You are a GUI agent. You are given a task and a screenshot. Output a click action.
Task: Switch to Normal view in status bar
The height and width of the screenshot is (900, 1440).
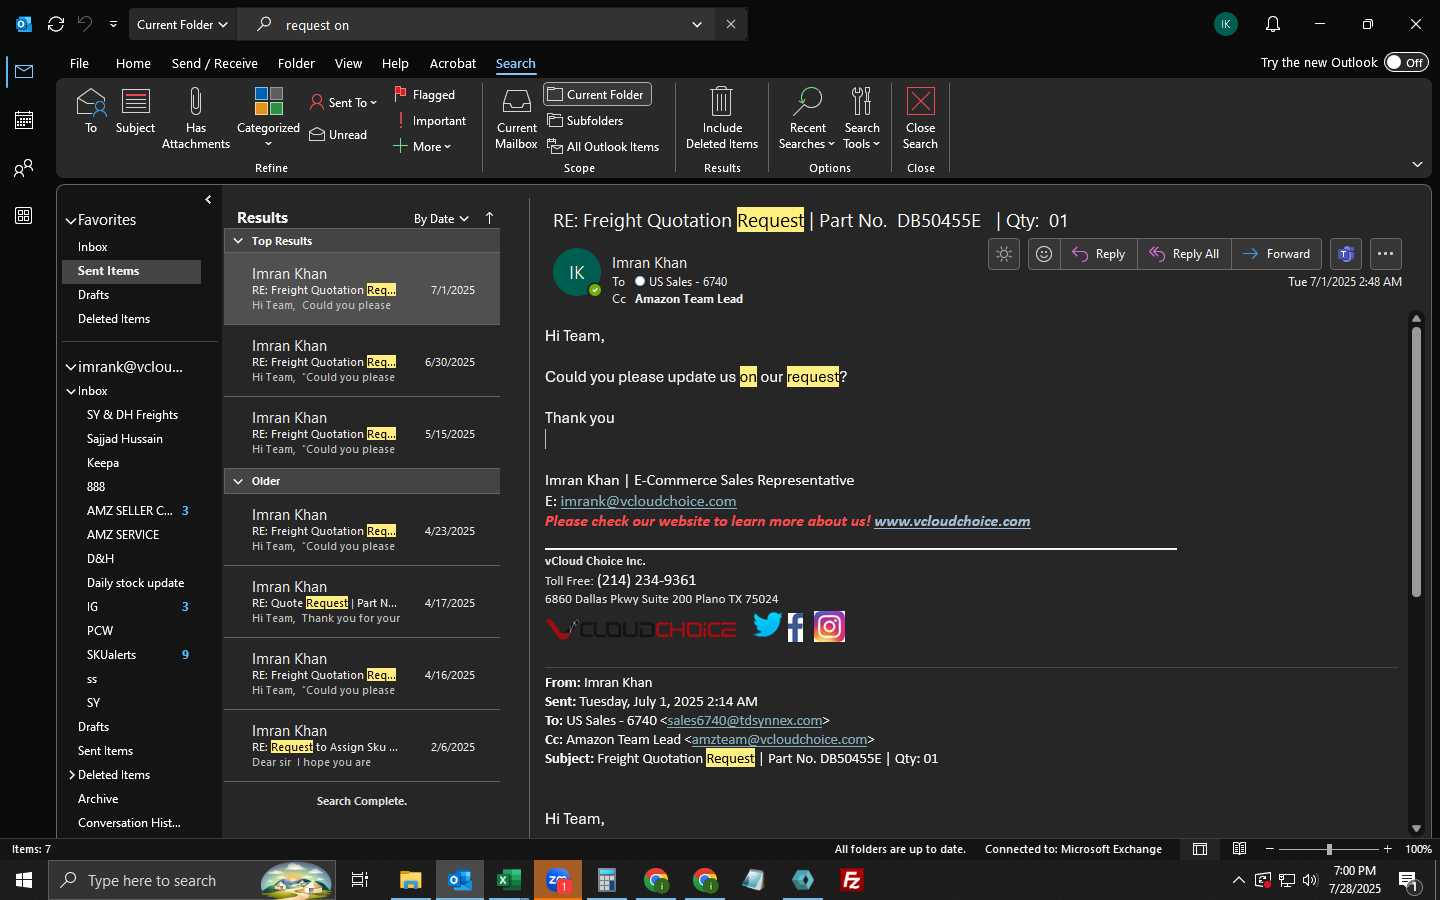tap(1200, 849)
